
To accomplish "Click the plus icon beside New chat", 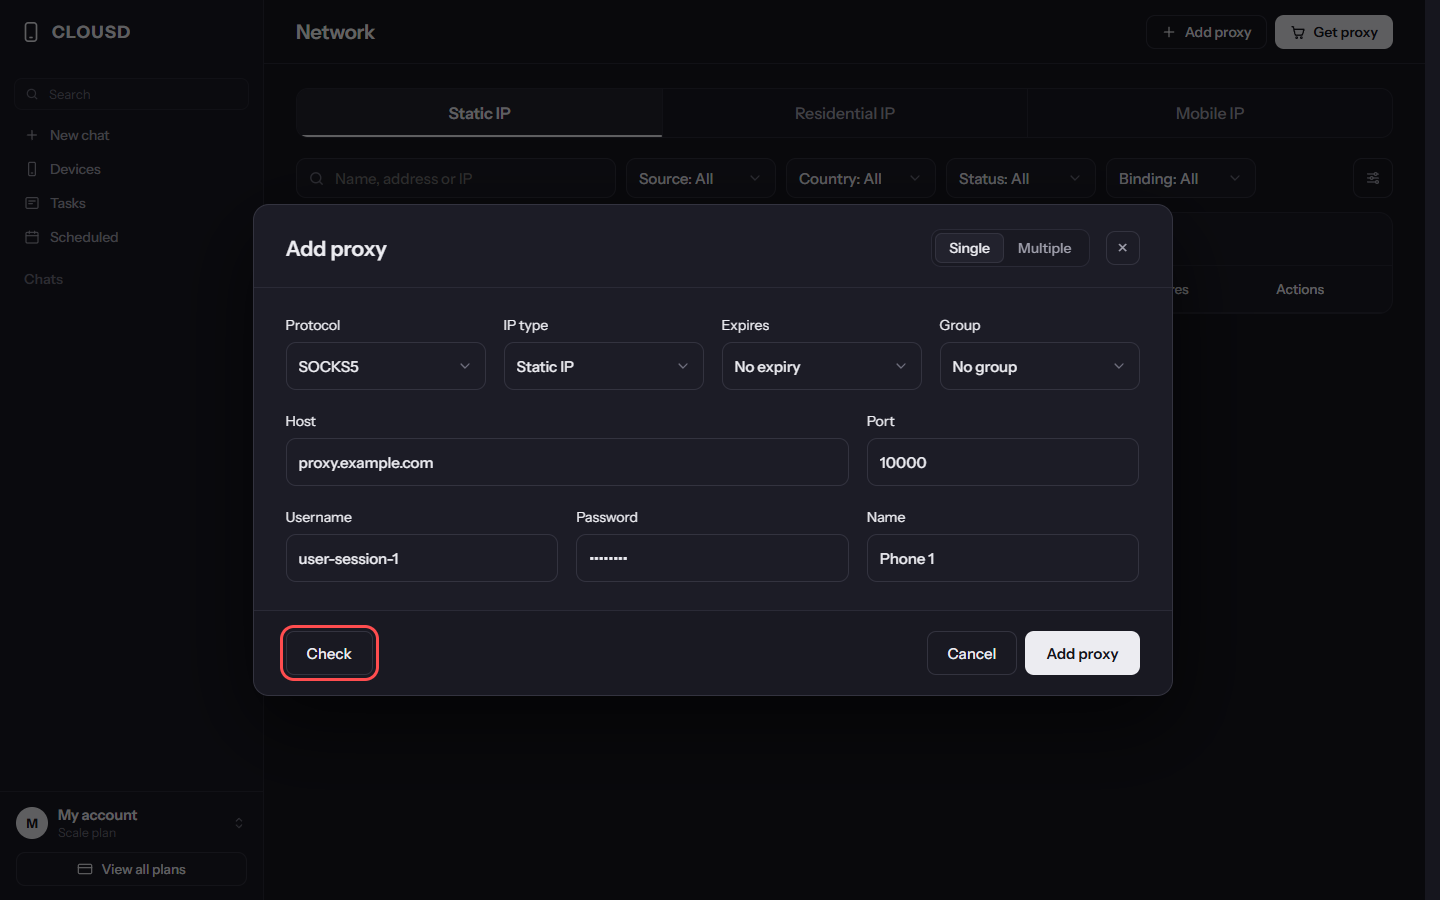I will [x=32, y=135].
